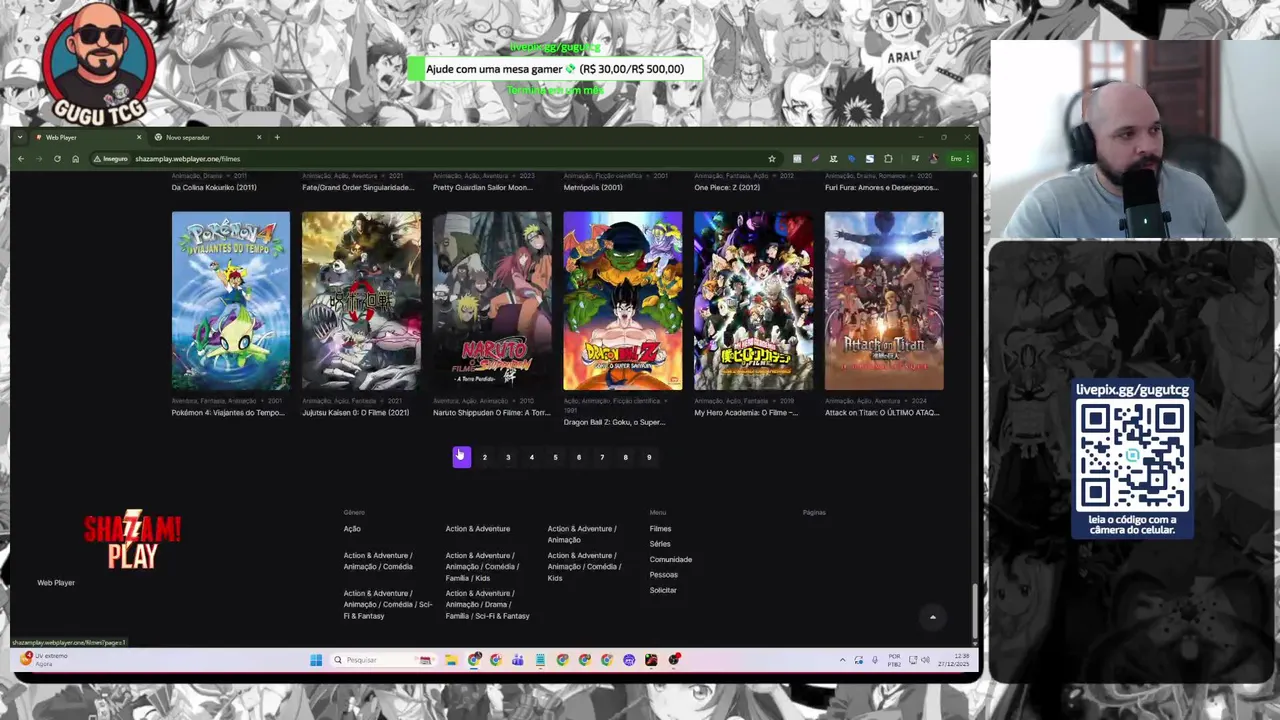Open the Dragon Ball Z movie poster

623,301
